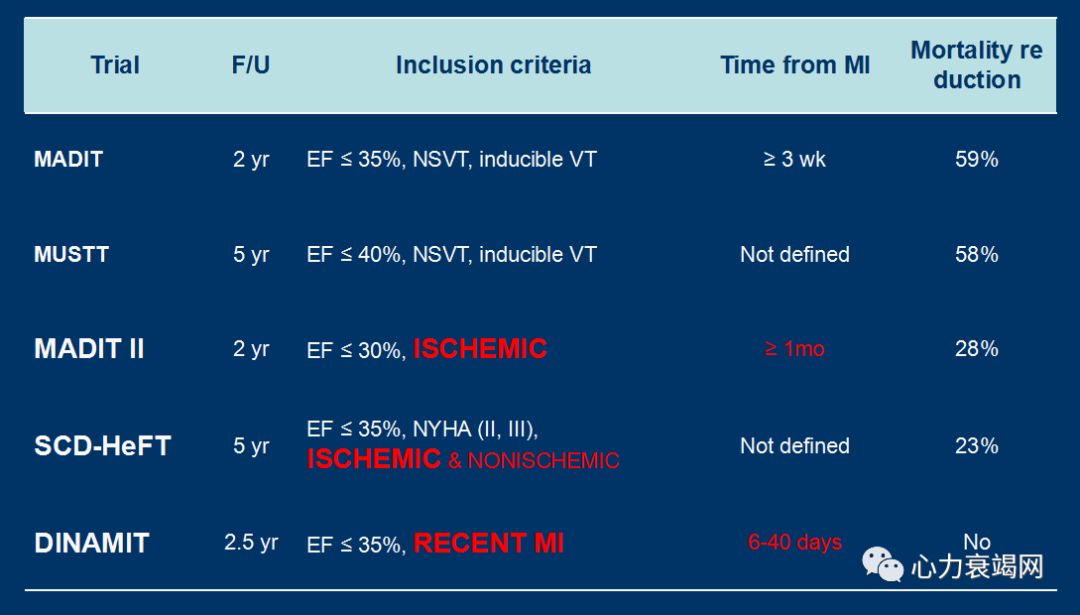Select the Mortality reduction column header
This screenshot has width=1080, height=615.
click(976, 65)
